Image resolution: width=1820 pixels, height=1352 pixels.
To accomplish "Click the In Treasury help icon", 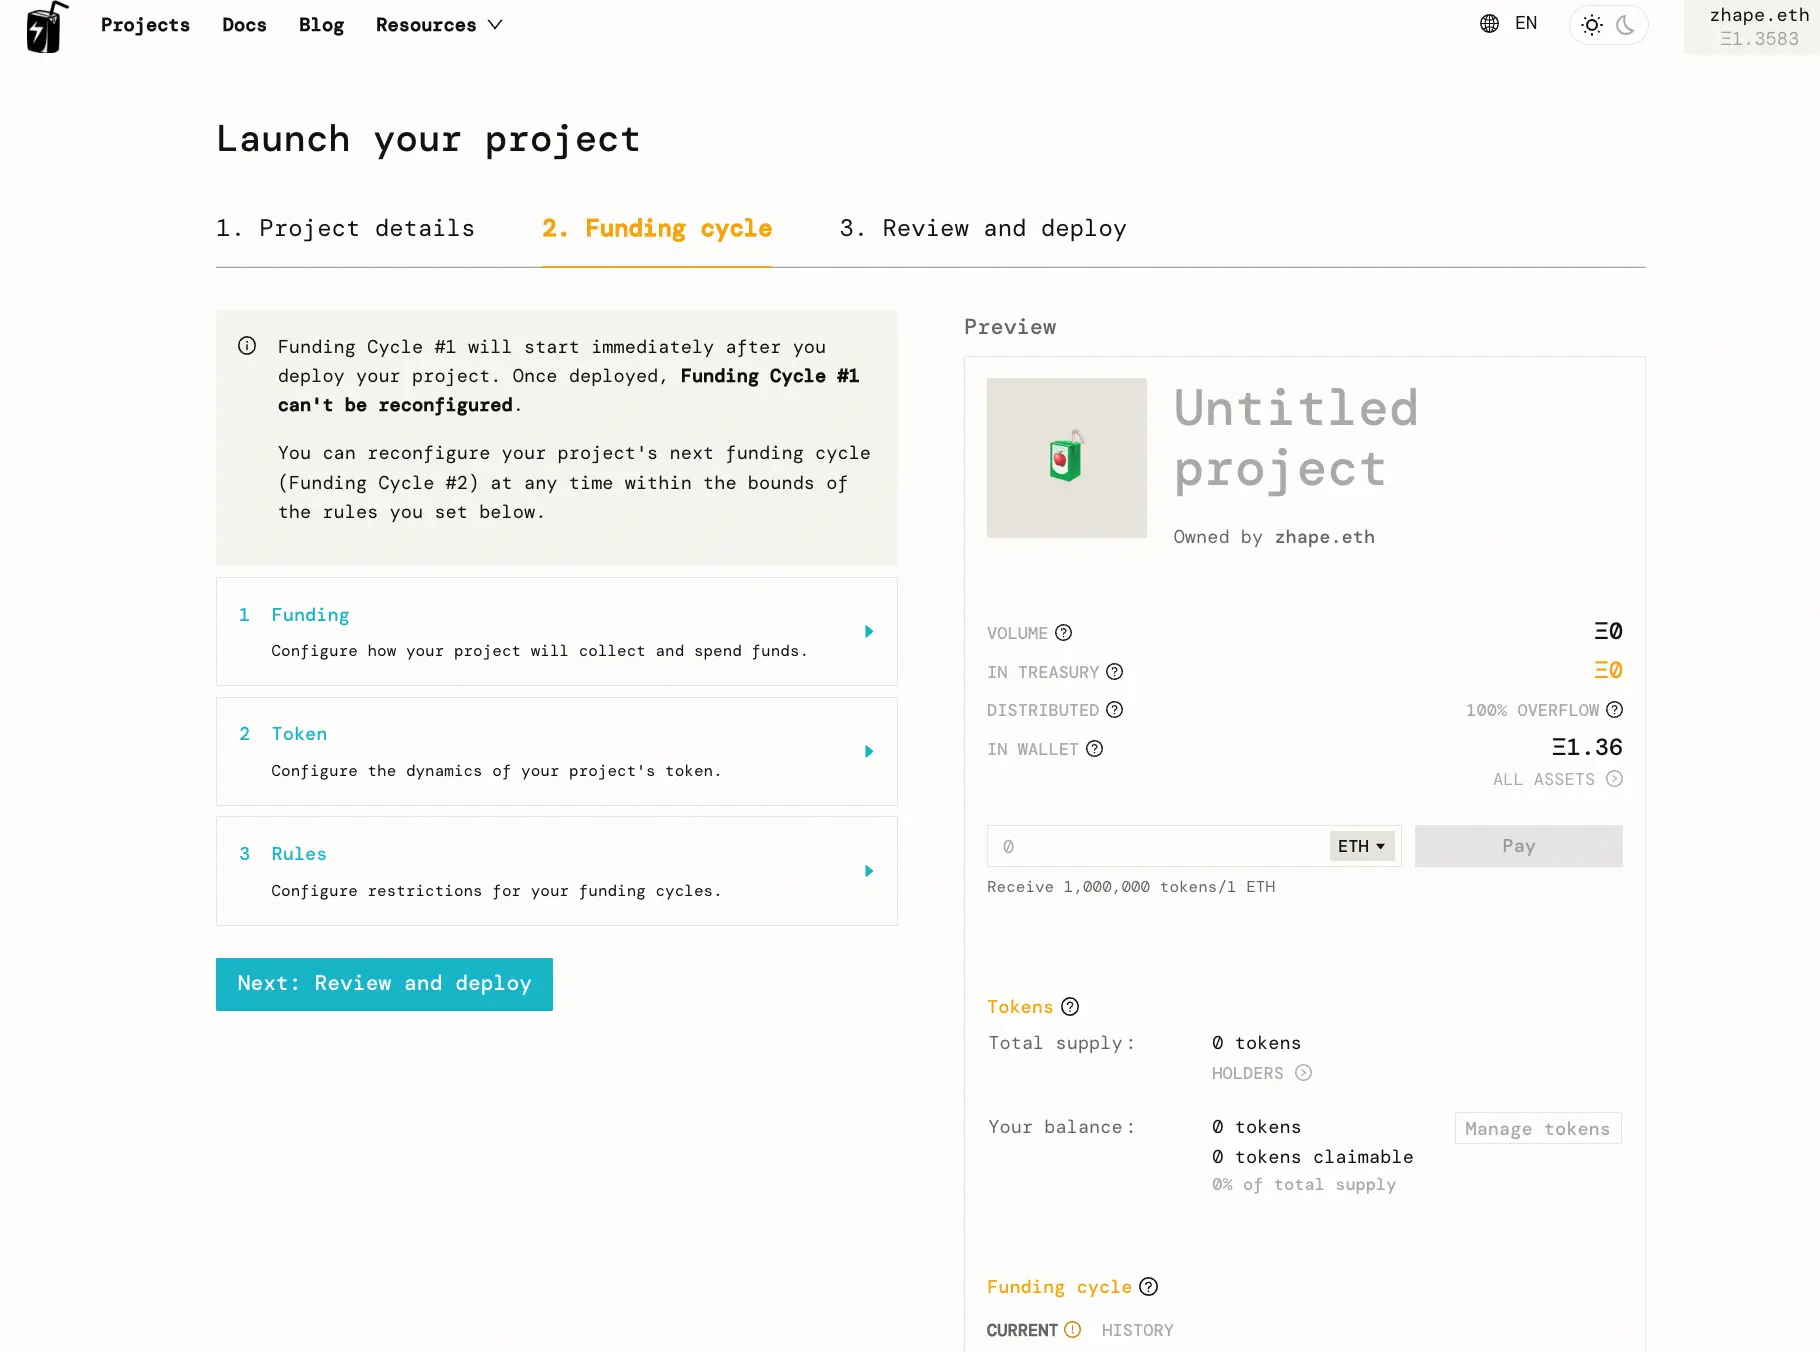I will click(1115, 672).
